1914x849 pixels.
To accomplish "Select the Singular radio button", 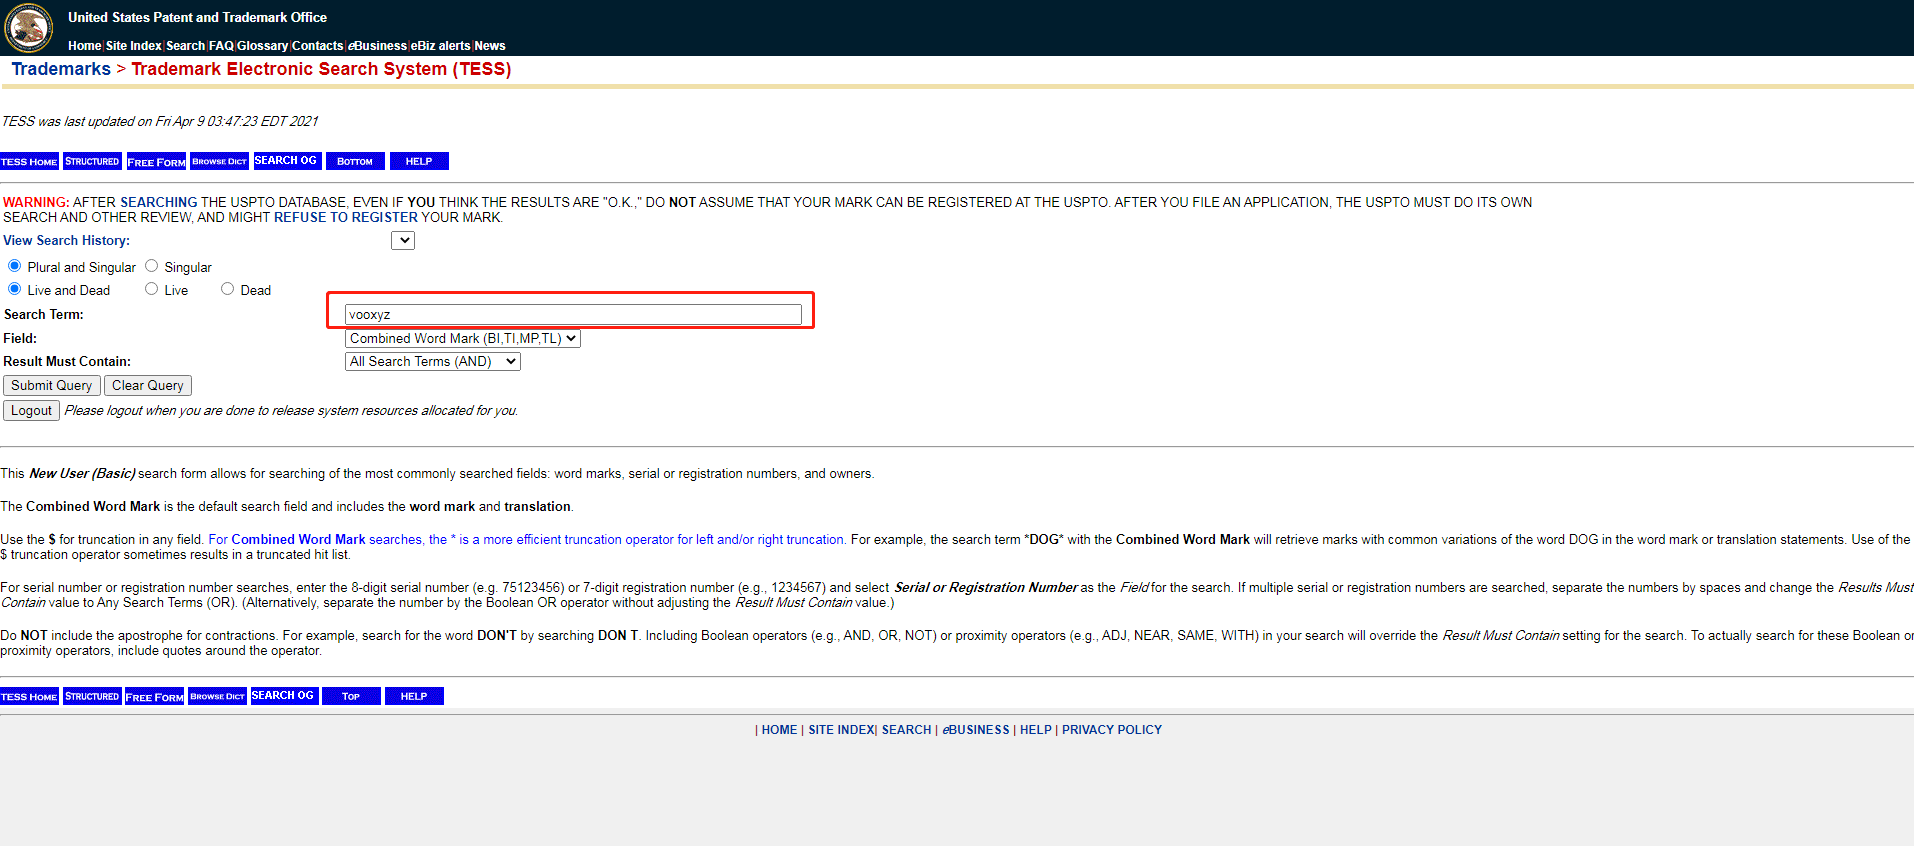I will tap(152, 266).
